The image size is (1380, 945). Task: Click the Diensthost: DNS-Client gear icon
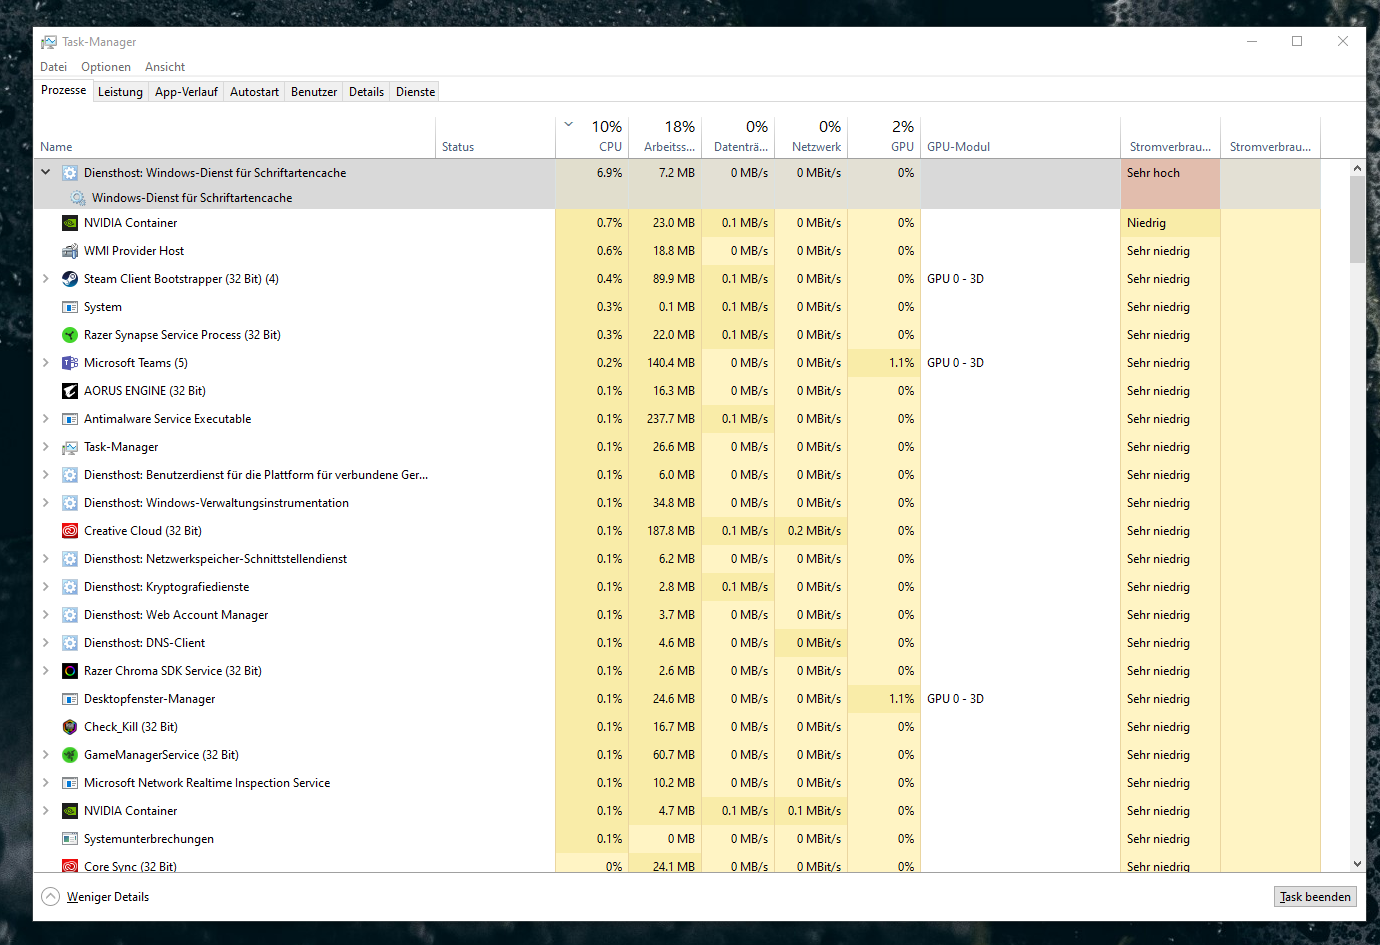(70, 643)
